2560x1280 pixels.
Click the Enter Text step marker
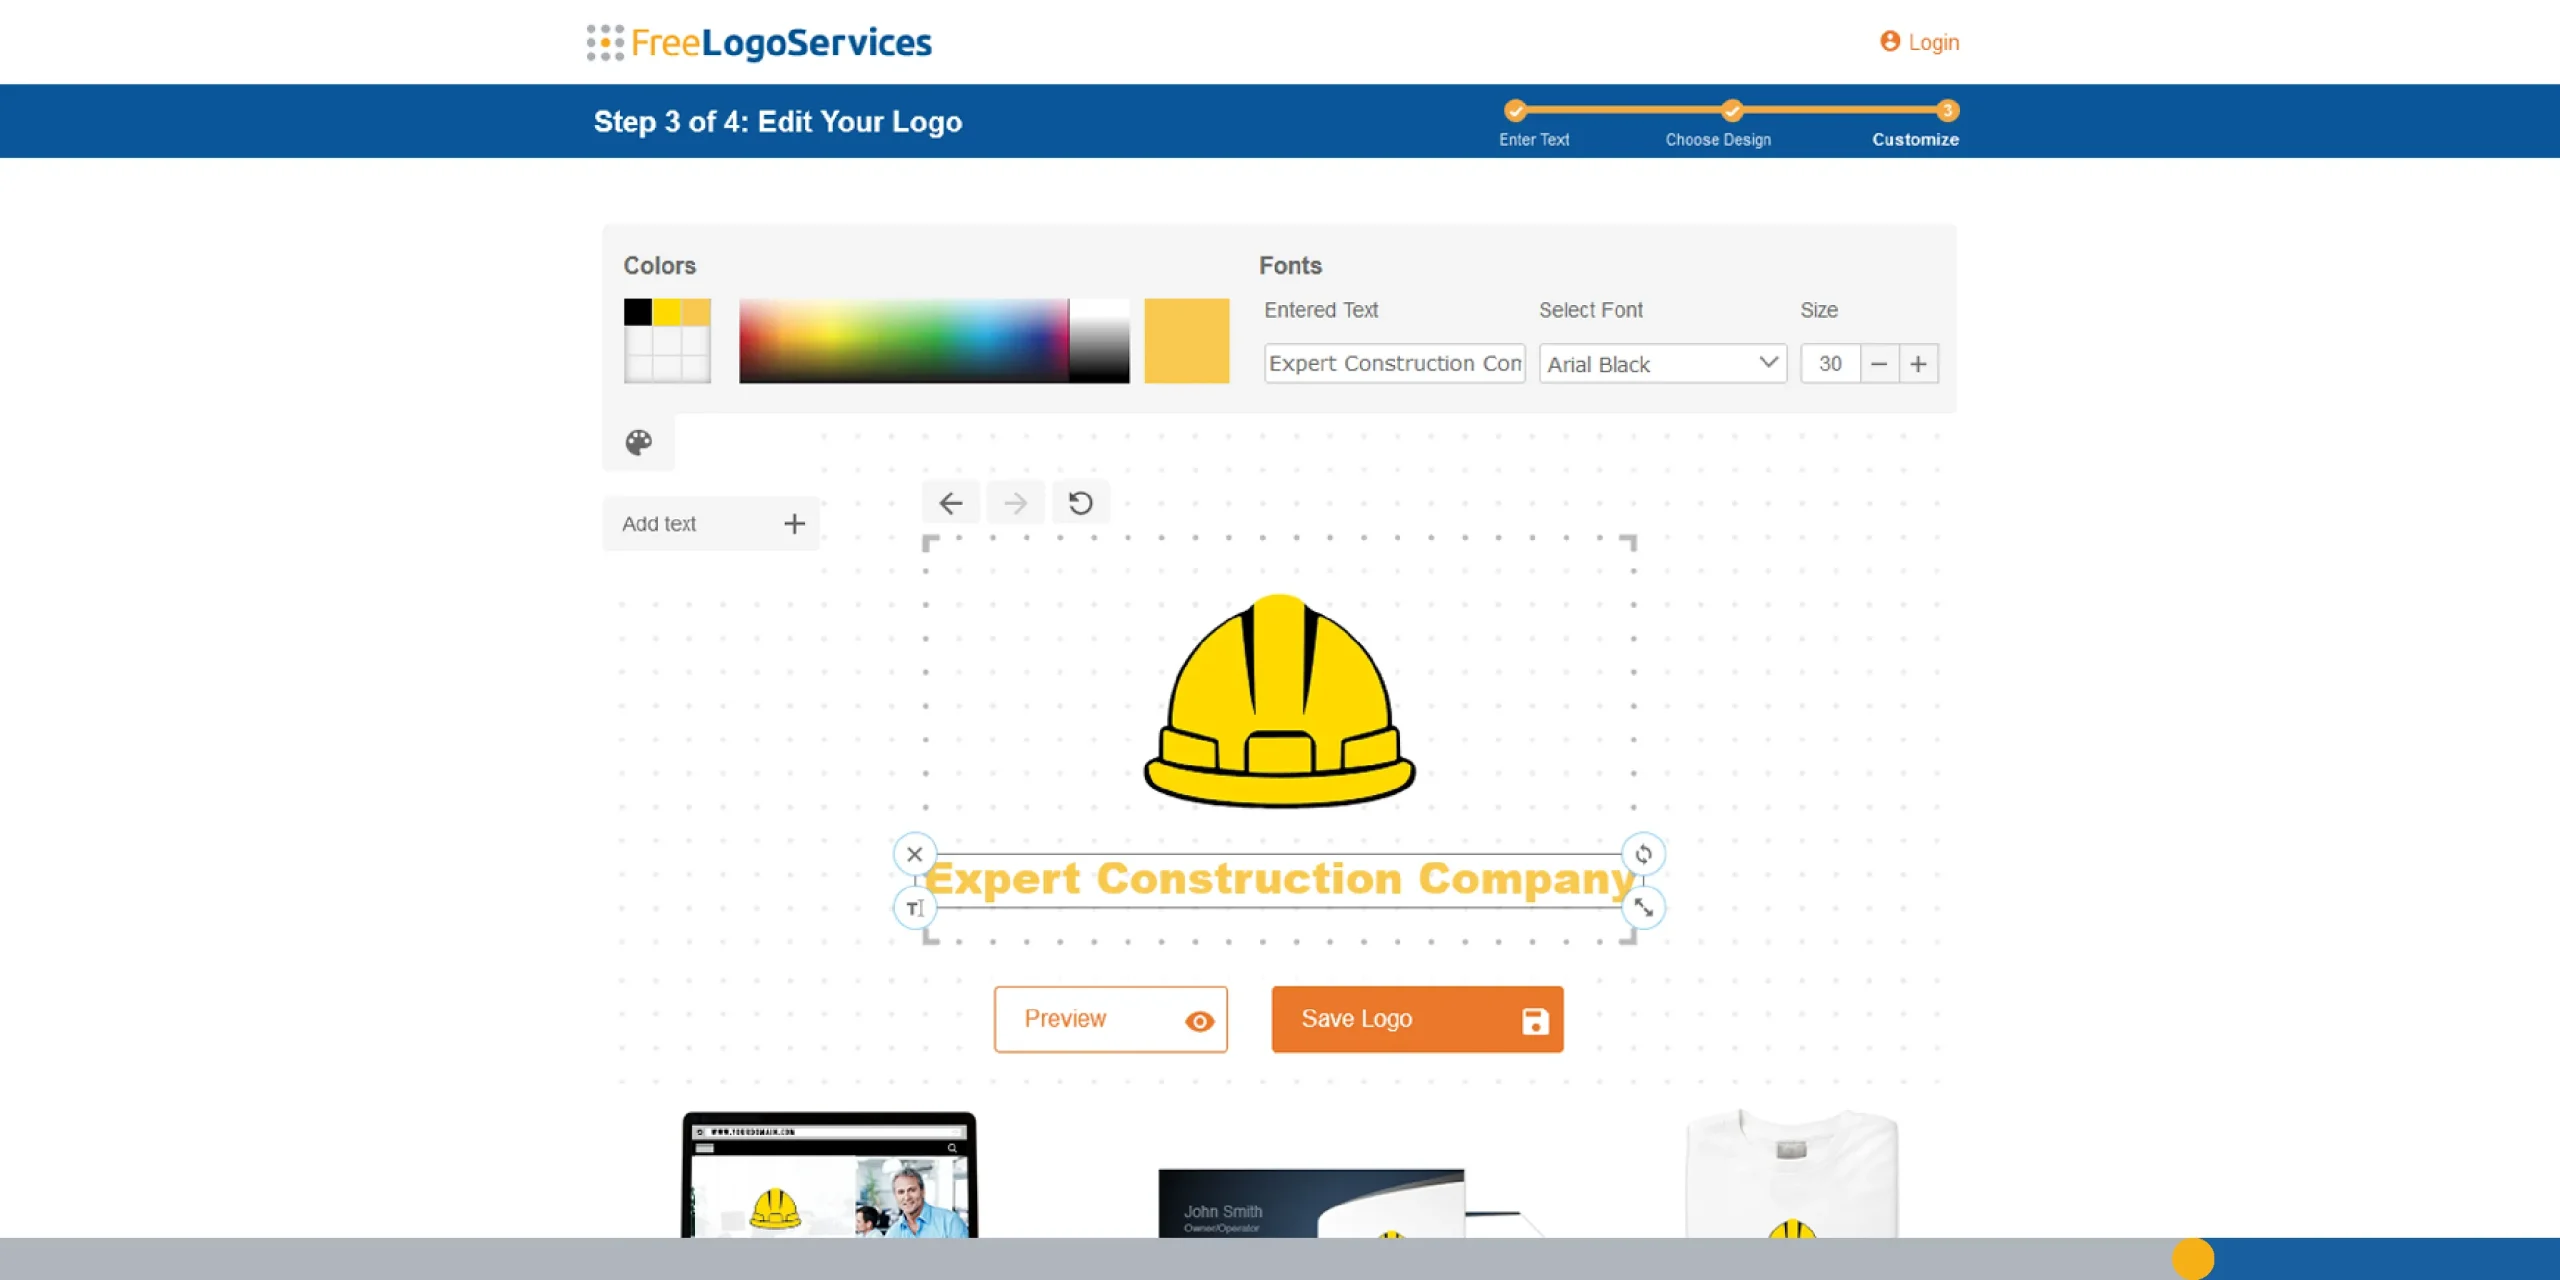pyautogui.click(x=1516, y=110)
